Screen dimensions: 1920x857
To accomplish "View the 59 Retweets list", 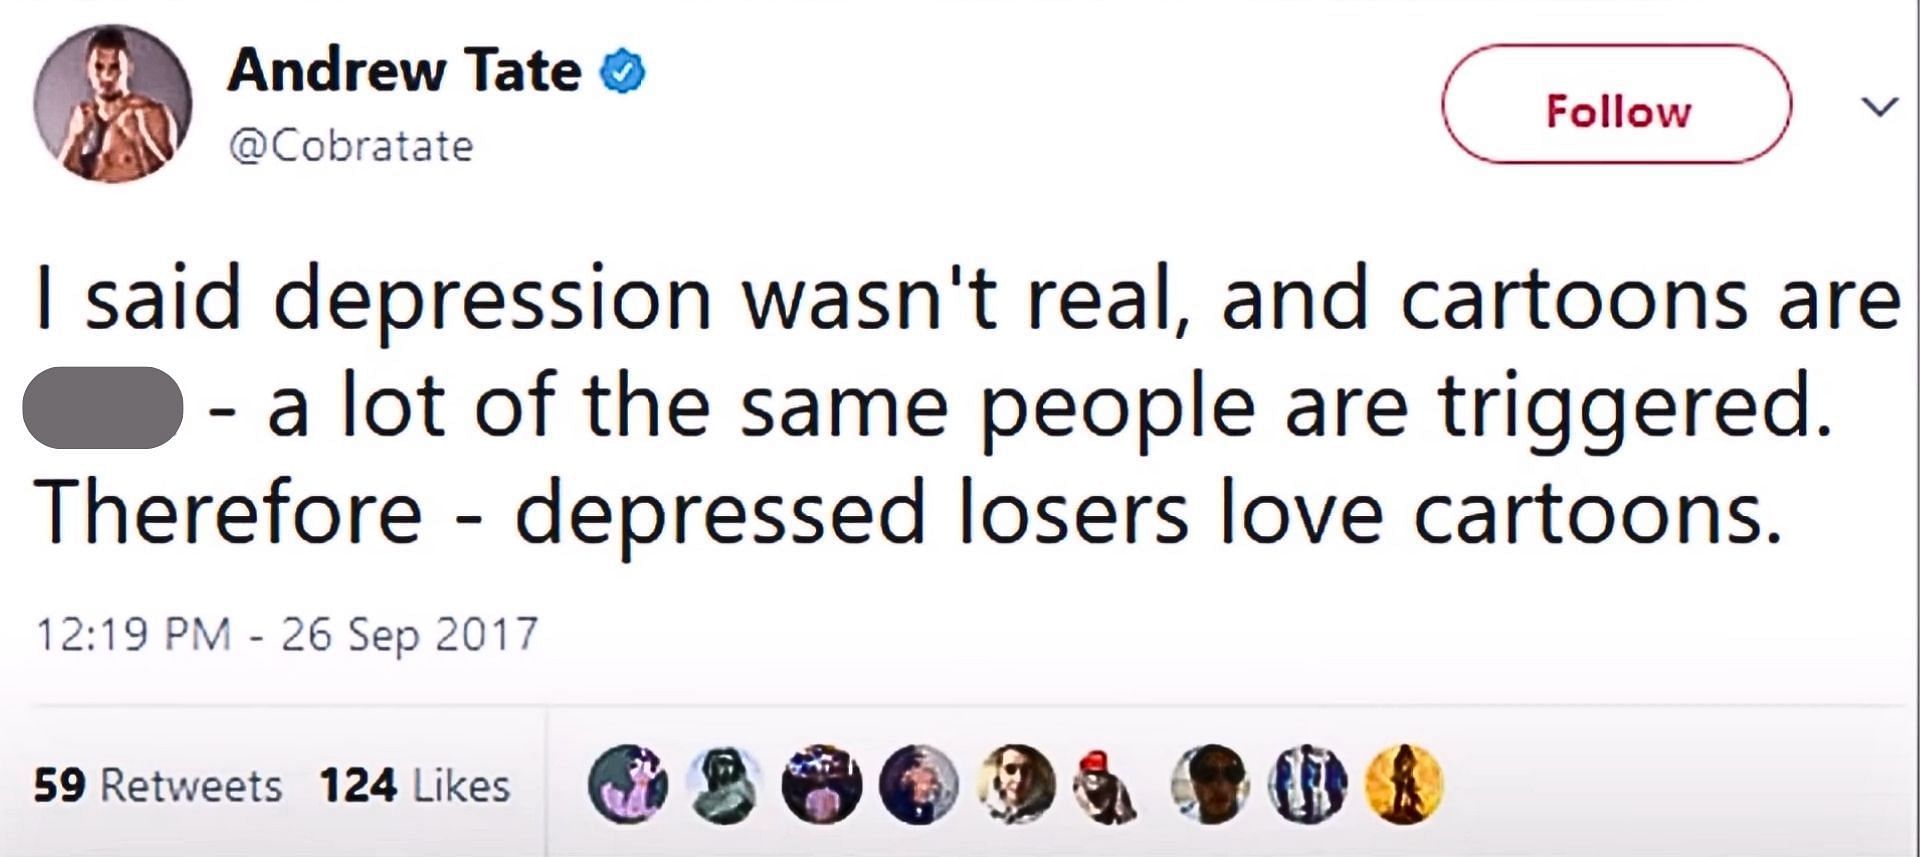I will 158,785.
